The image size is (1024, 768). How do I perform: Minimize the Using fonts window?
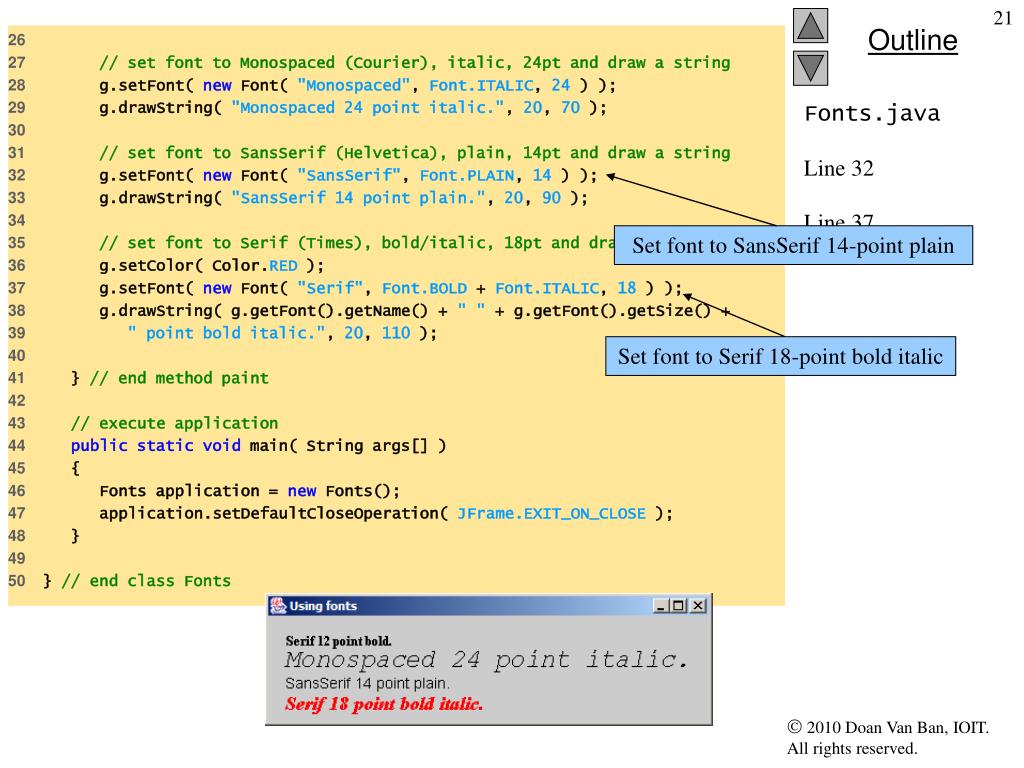(661, 606)
